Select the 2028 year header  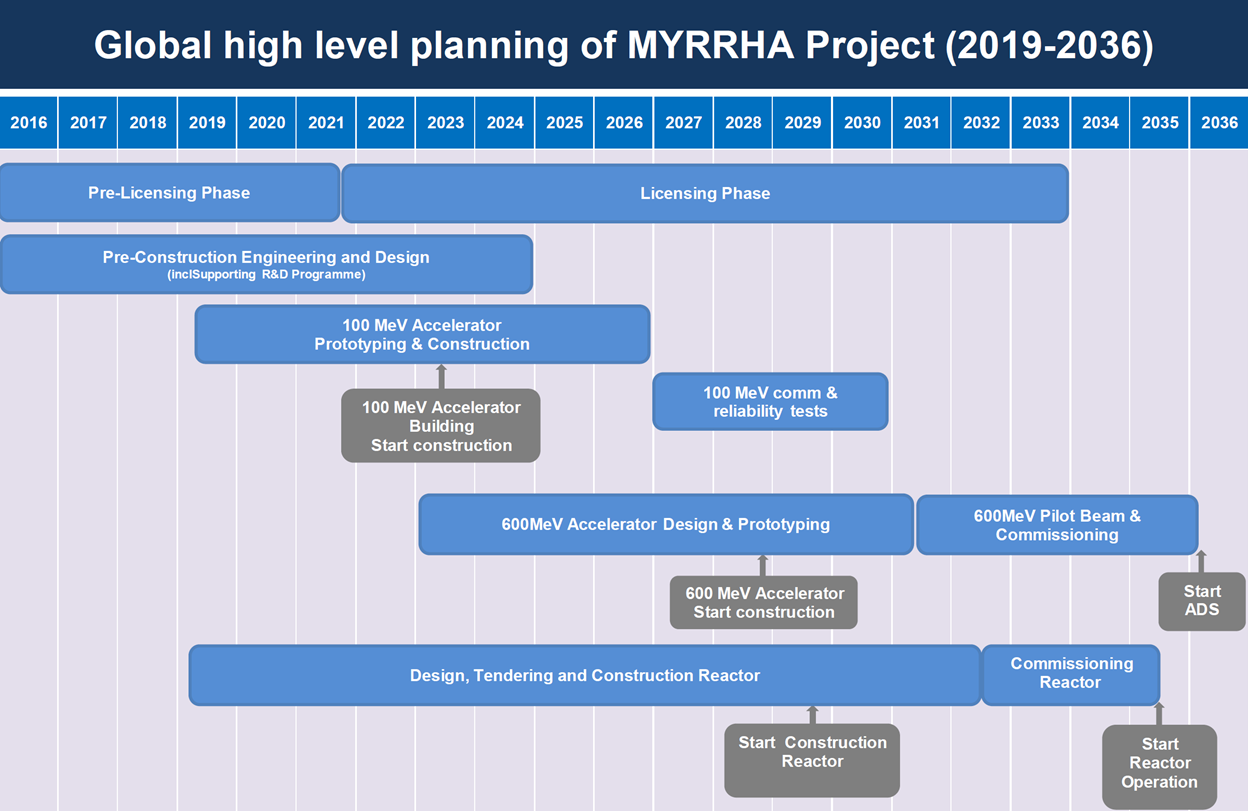click(x=743, y=122)
